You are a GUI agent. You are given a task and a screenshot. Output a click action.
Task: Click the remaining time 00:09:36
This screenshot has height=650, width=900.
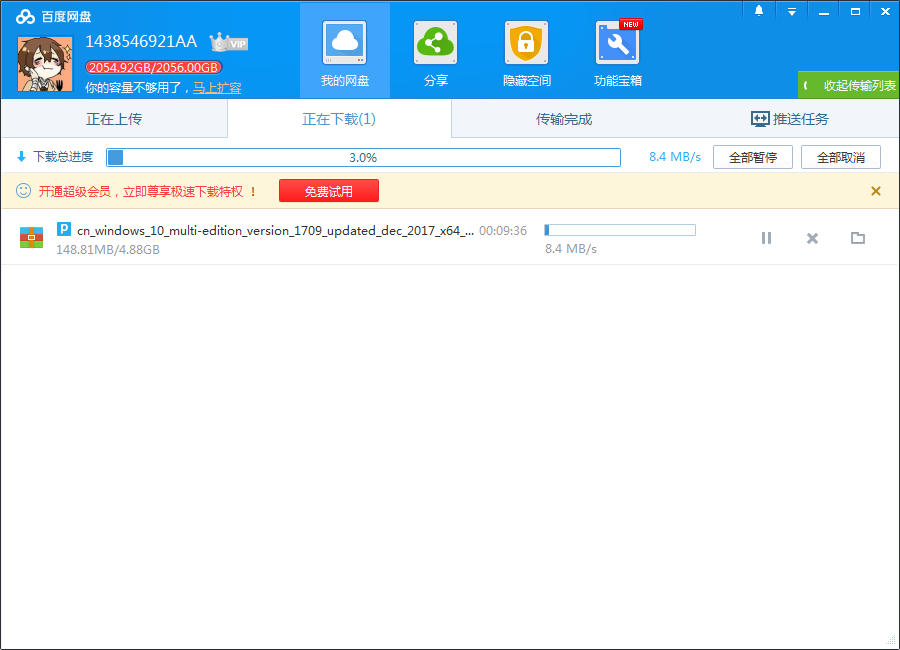503,231
